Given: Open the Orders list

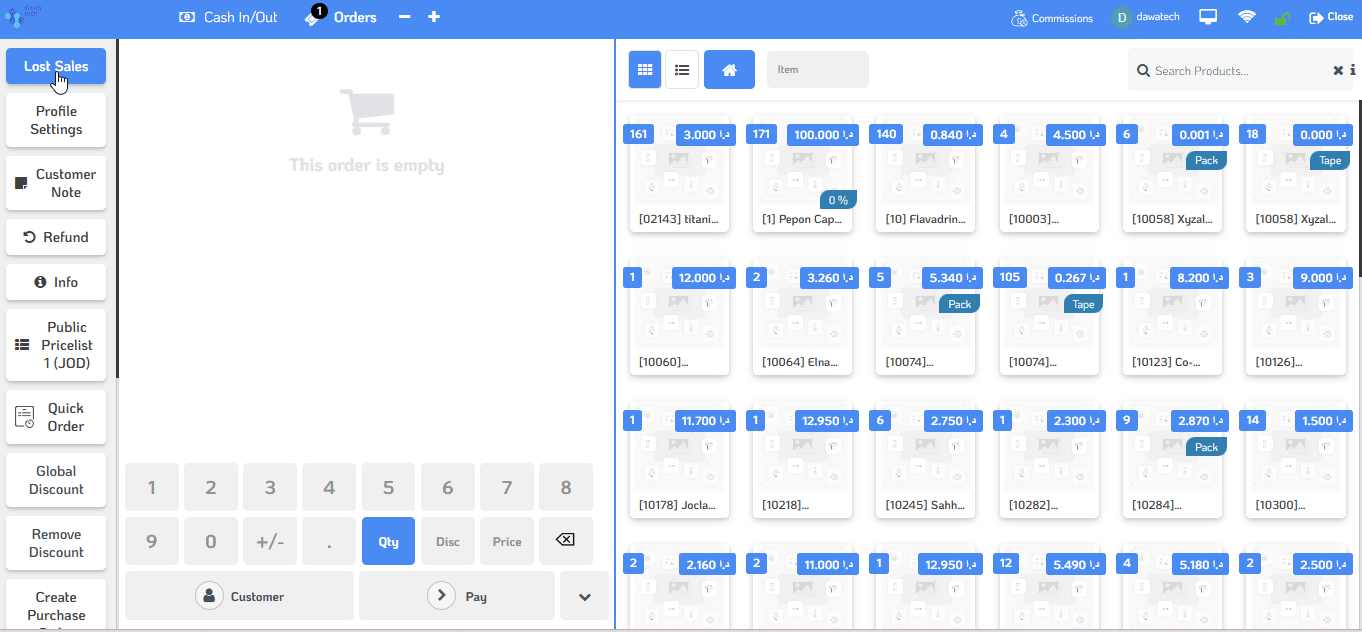Looking at the screenshot, I should pos(341,17).
